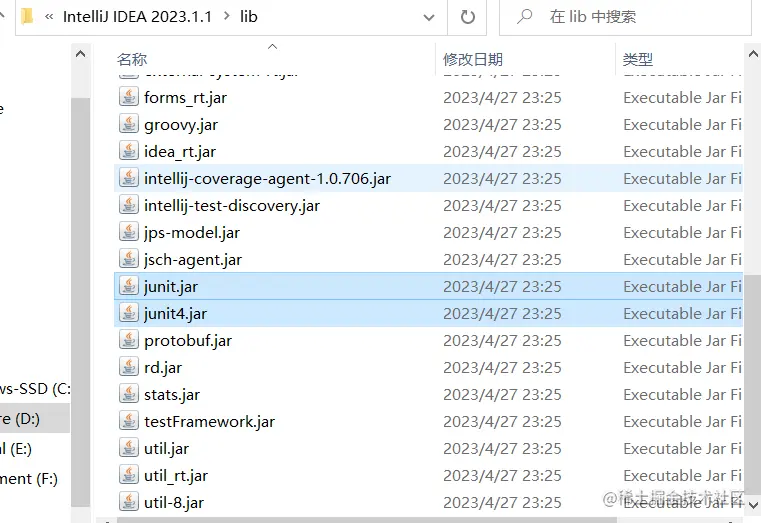761x523 pixels.
Task: Click the jar icon beside junit.jar
Action: click(x=129, y=286)
